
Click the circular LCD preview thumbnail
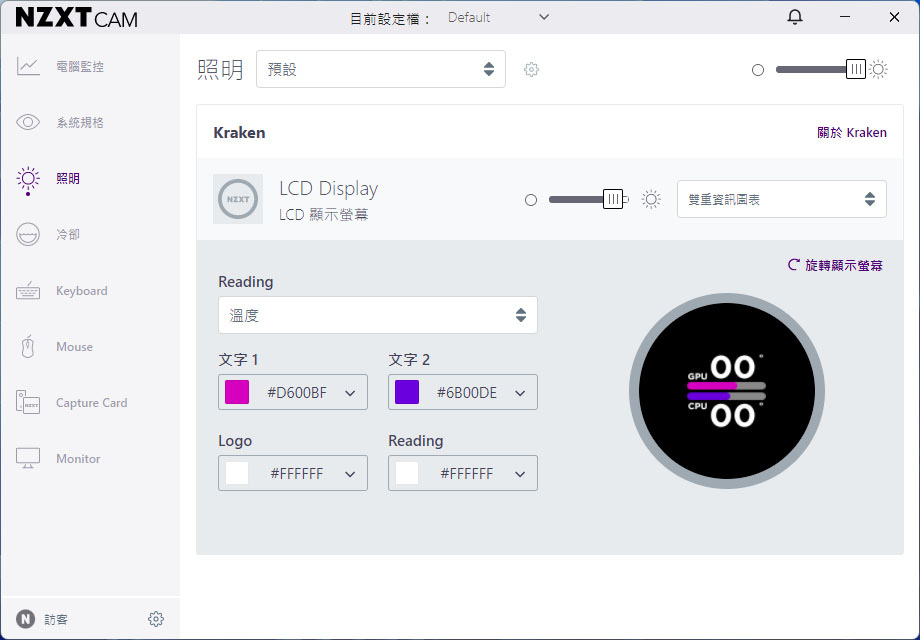(x=727, y=391)
